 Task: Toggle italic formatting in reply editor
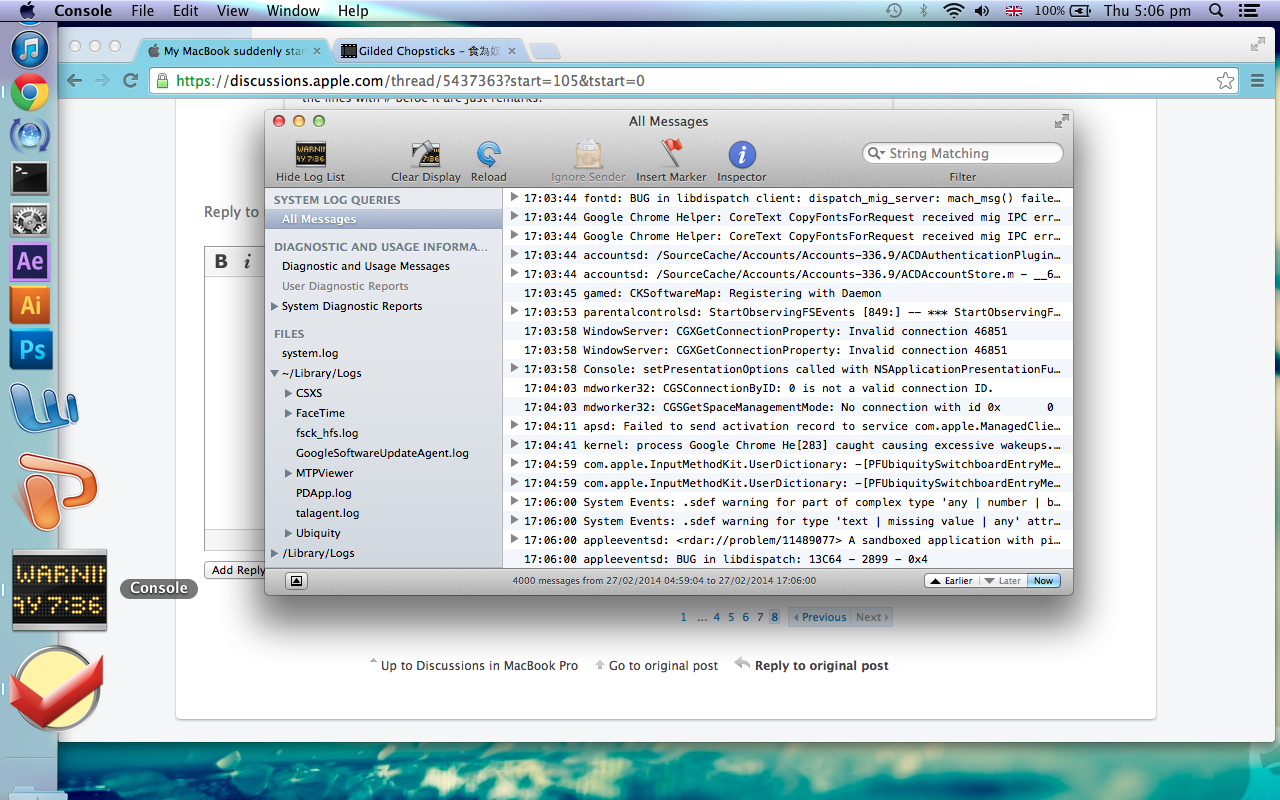(x=247, y=262)
